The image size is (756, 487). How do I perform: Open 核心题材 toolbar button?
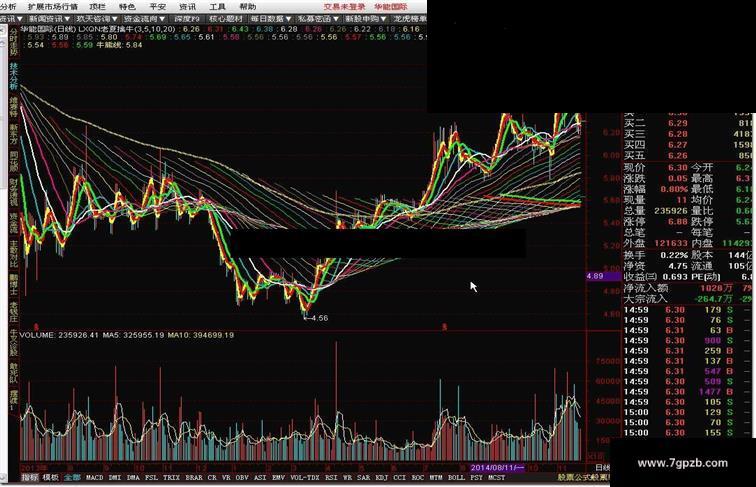pos(226,19)
